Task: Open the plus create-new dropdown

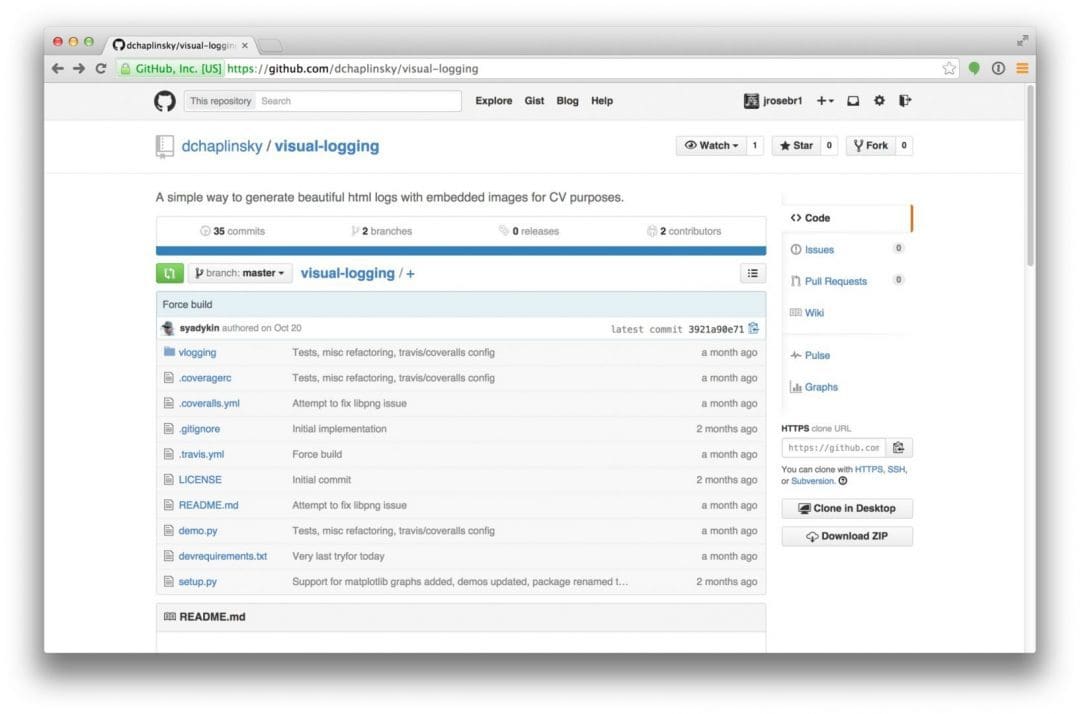Action: [x=824, y=101]
